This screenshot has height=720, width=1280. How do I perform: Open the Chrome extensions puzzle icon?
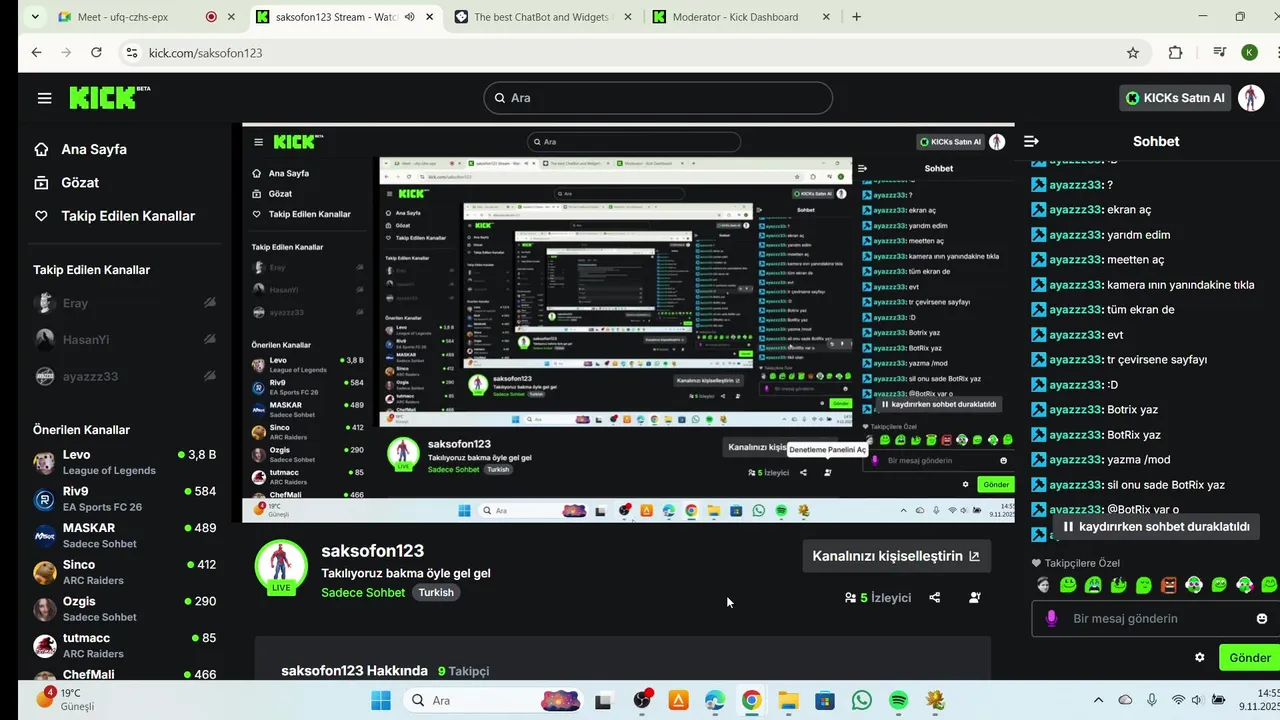pyautogui.click(x=1176, y=52)
